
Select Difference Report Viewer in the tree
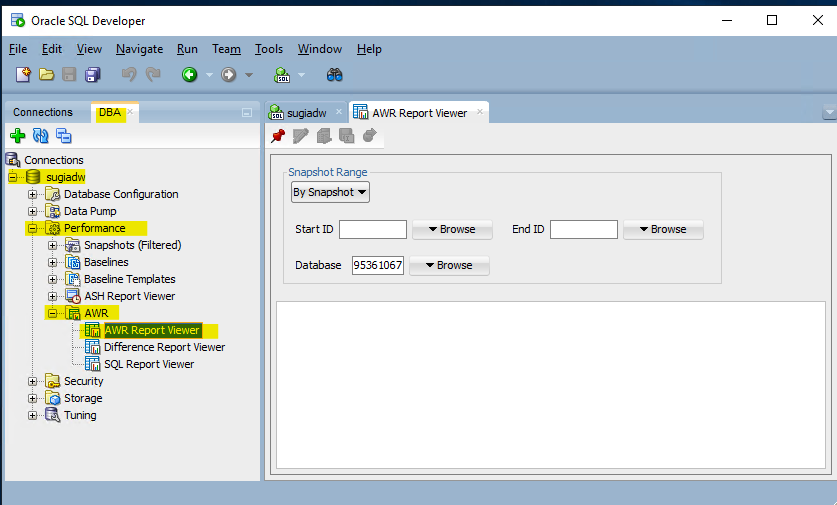164,347
